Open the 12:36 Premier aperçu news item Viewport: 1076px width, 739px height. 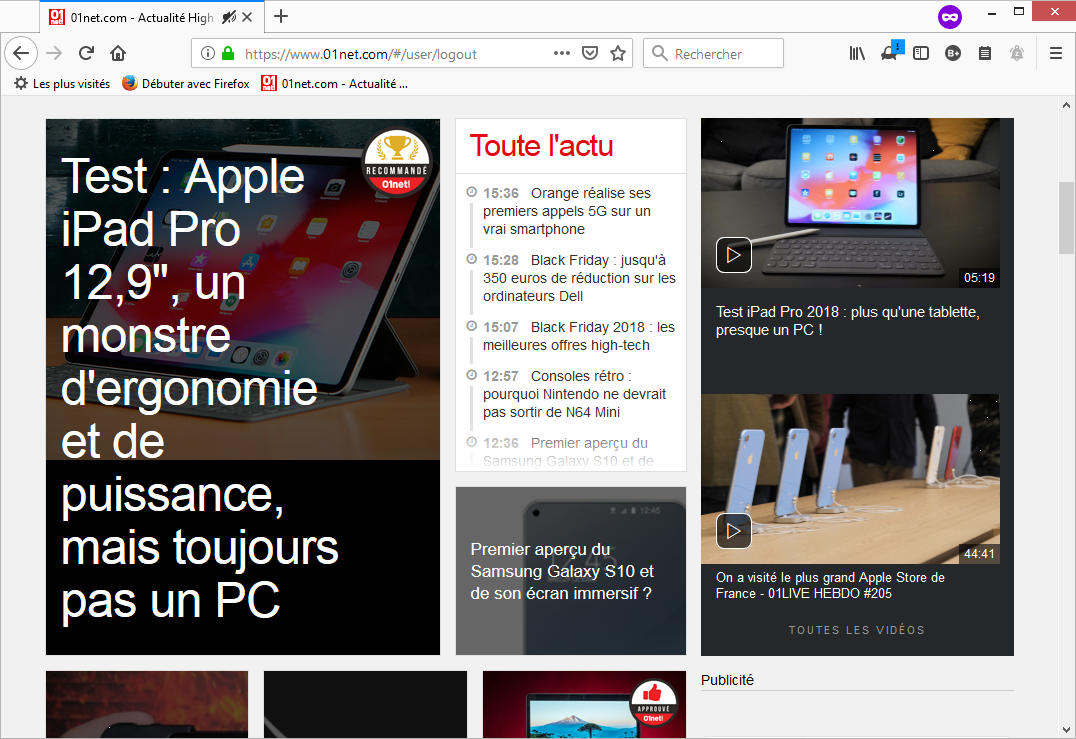point(568,451)
